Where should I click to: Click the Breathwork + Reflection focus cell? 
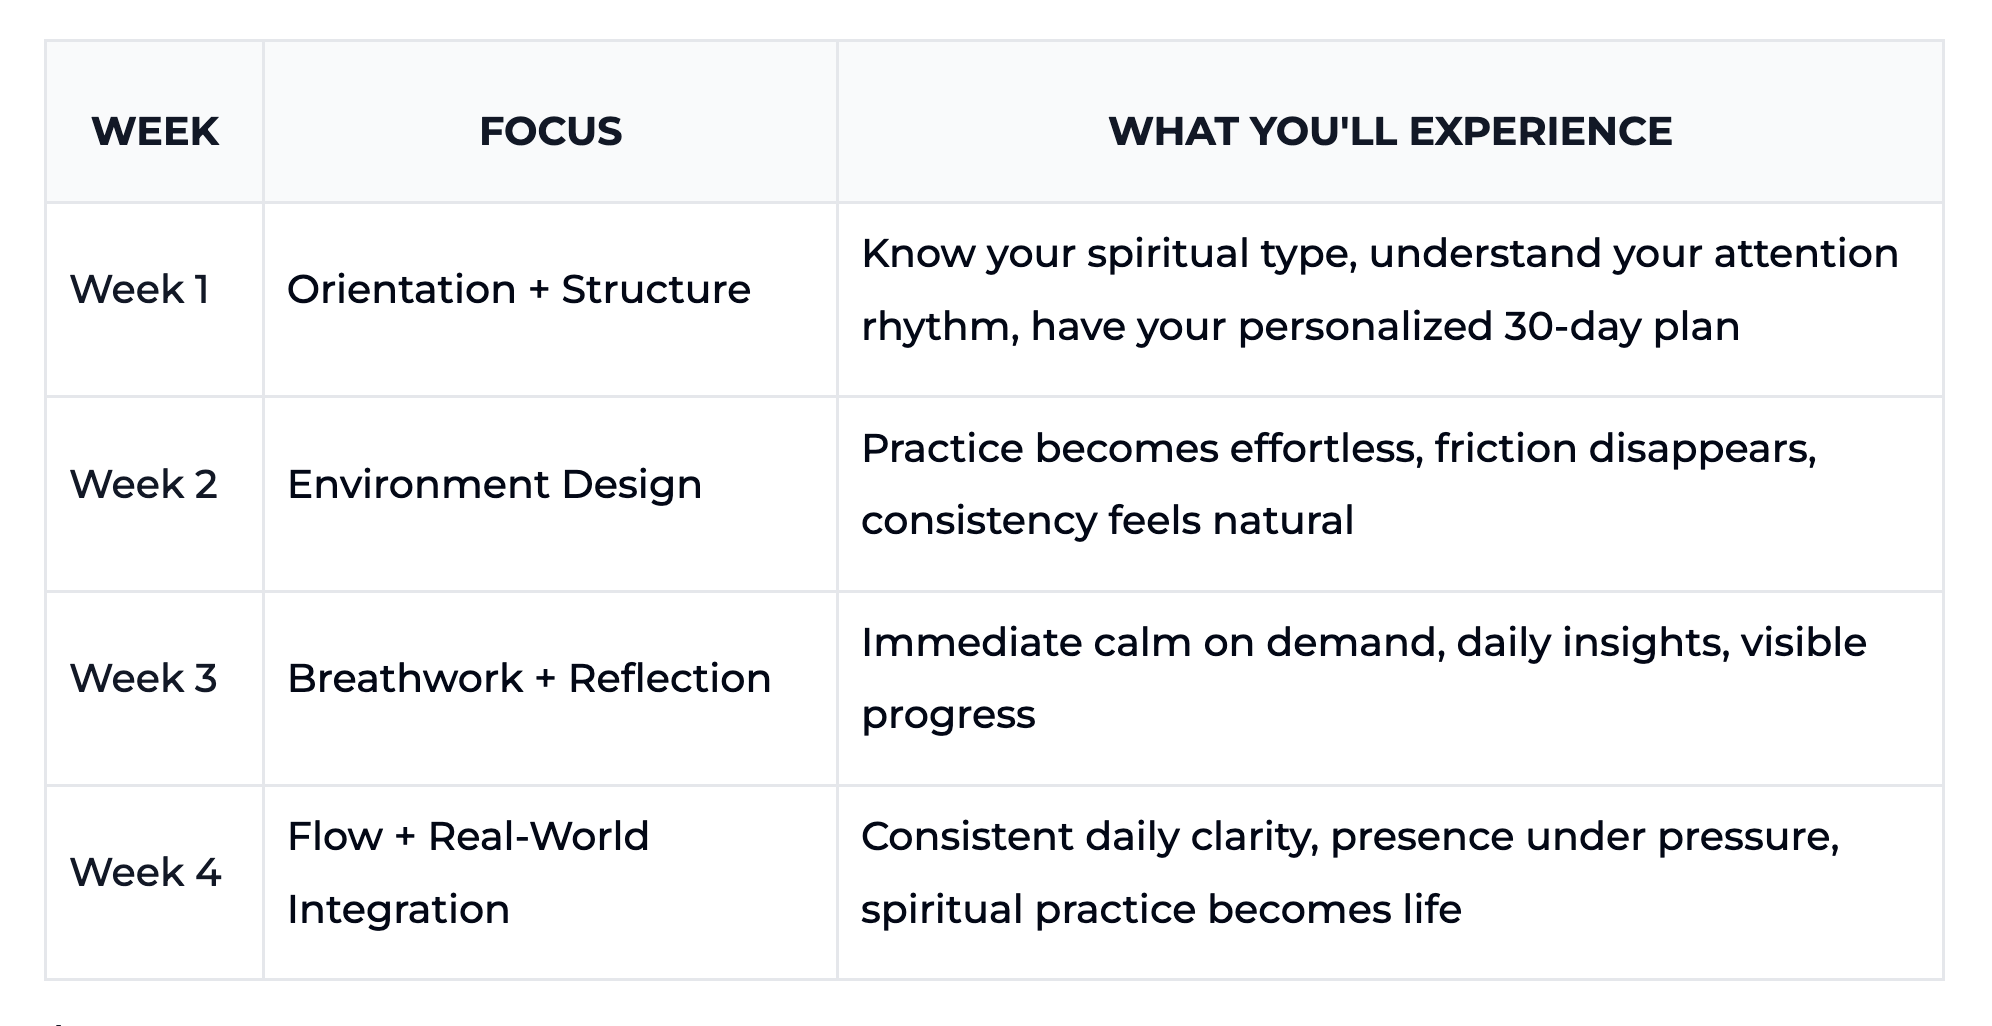point(529,679)
